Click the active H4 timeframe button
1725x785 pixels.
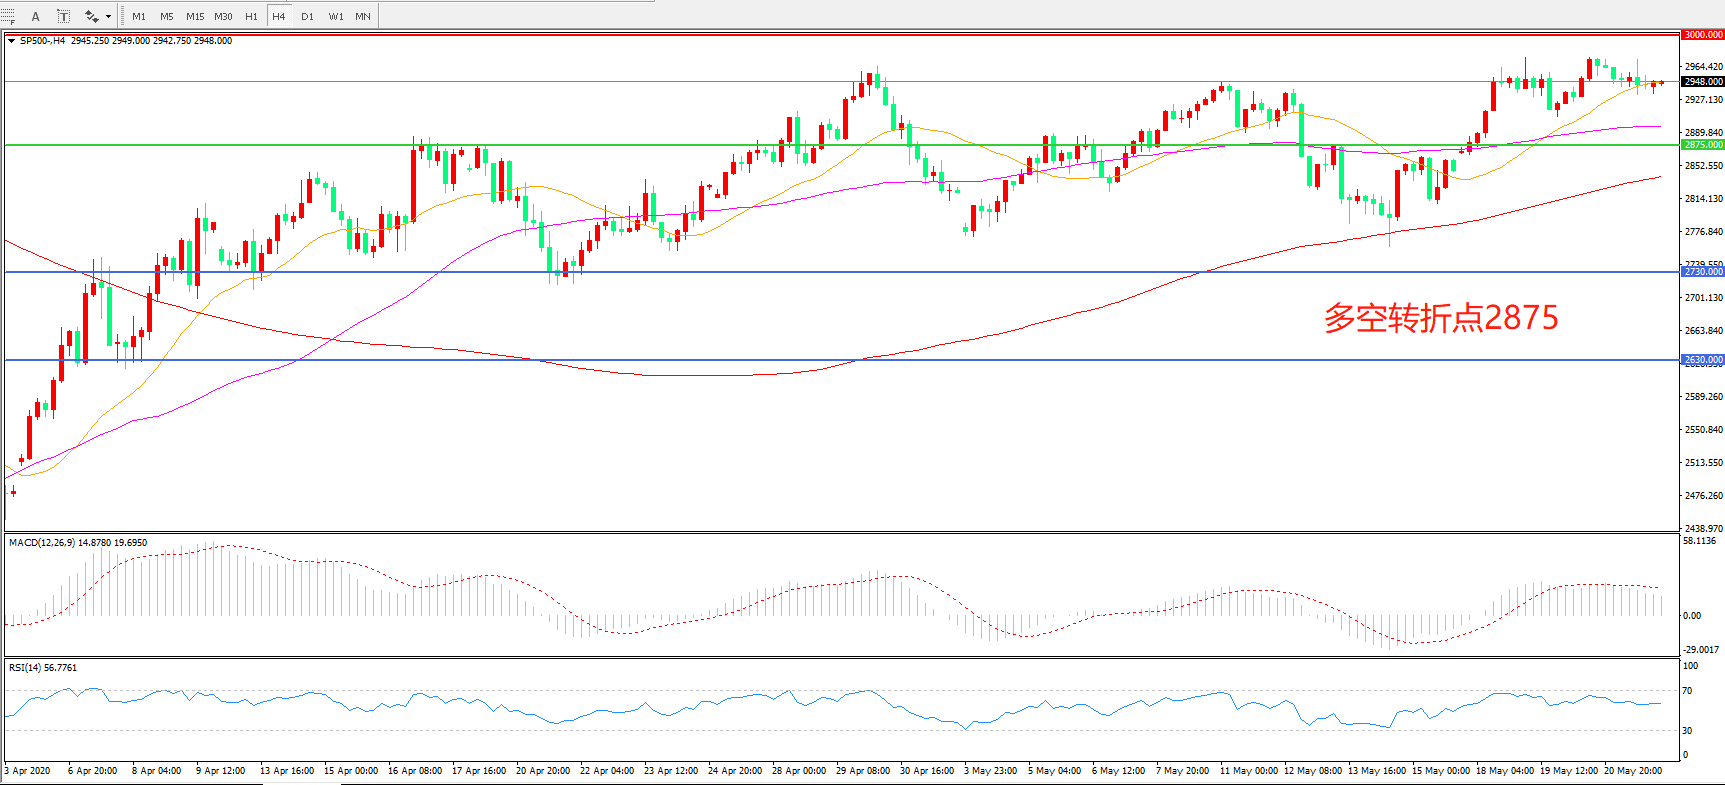coord(278,16)
